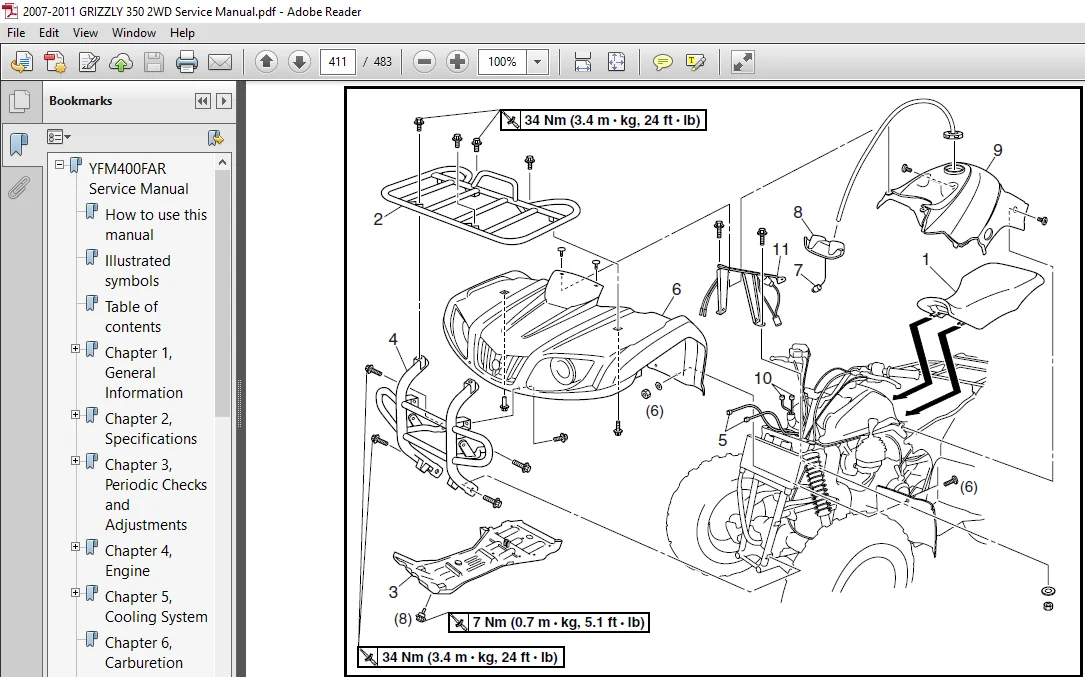Screen dimensions: 1085x677
Task: Select Chapter 1, General Information bookmark text
Action: (144, 372)
